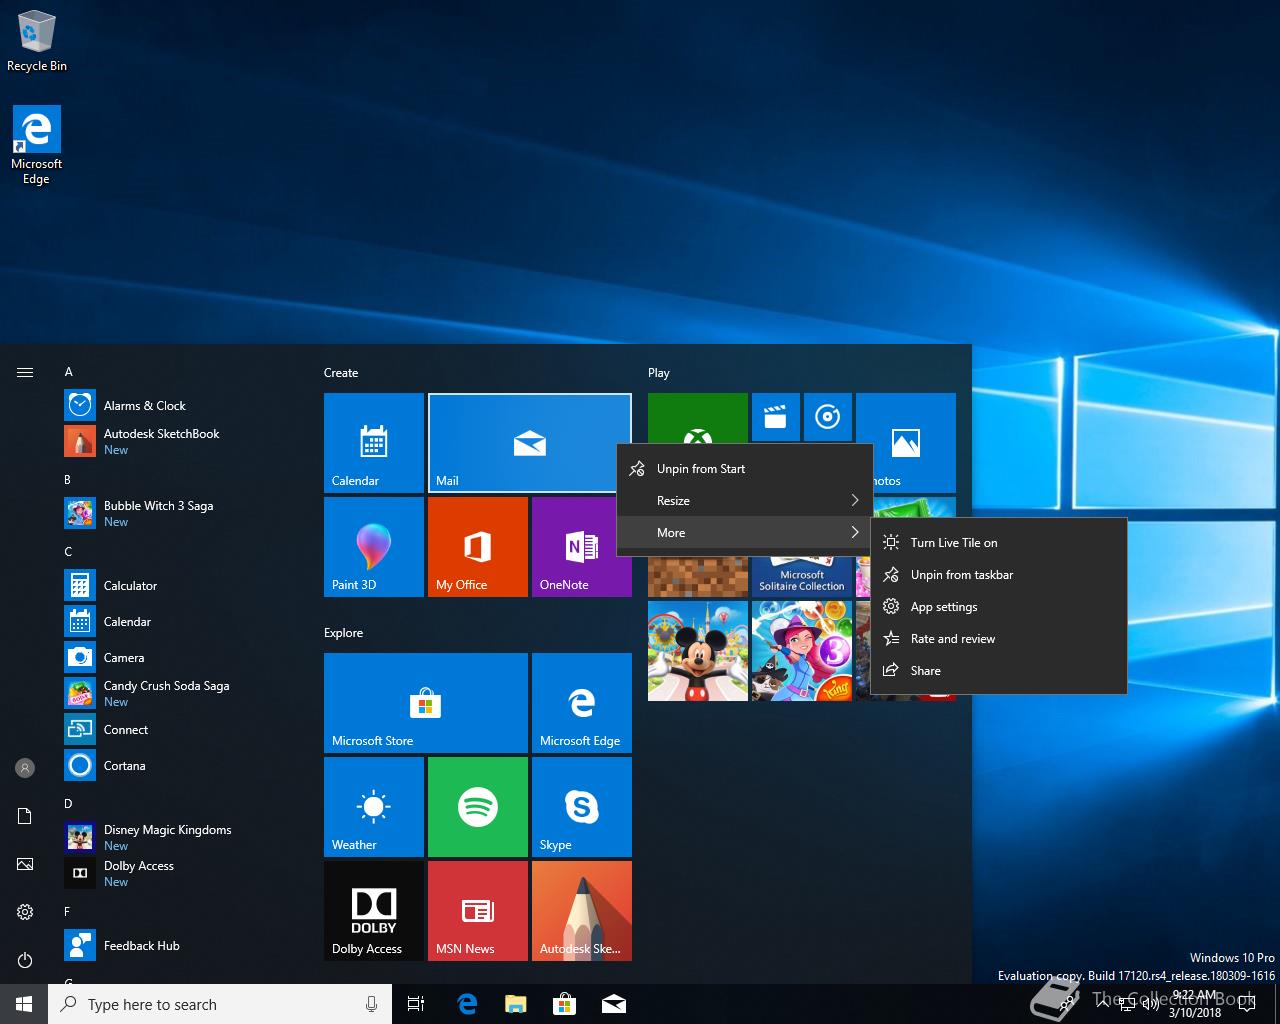
Task: Open the Paint 3D tile
Action: pyautogui.click(x=374, y=547)
